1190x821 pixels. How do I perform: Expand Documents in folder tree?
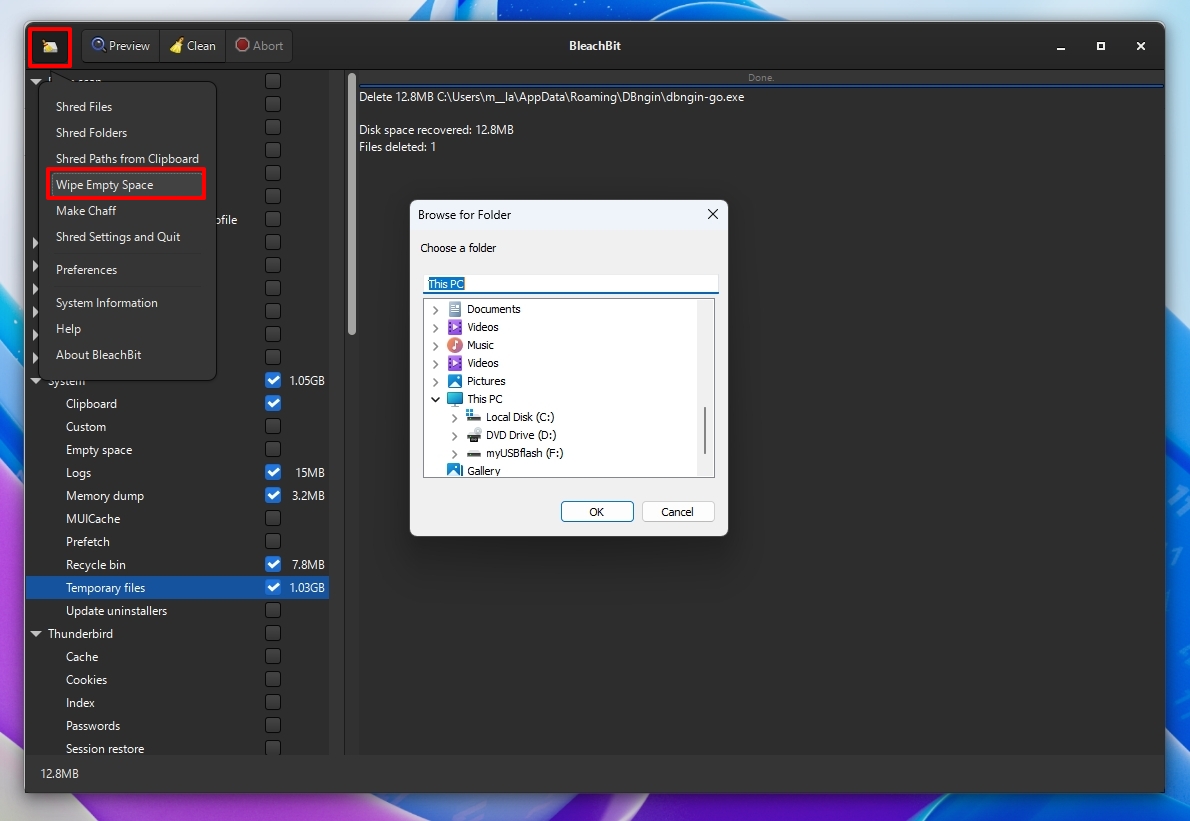[x=436, y=310]
